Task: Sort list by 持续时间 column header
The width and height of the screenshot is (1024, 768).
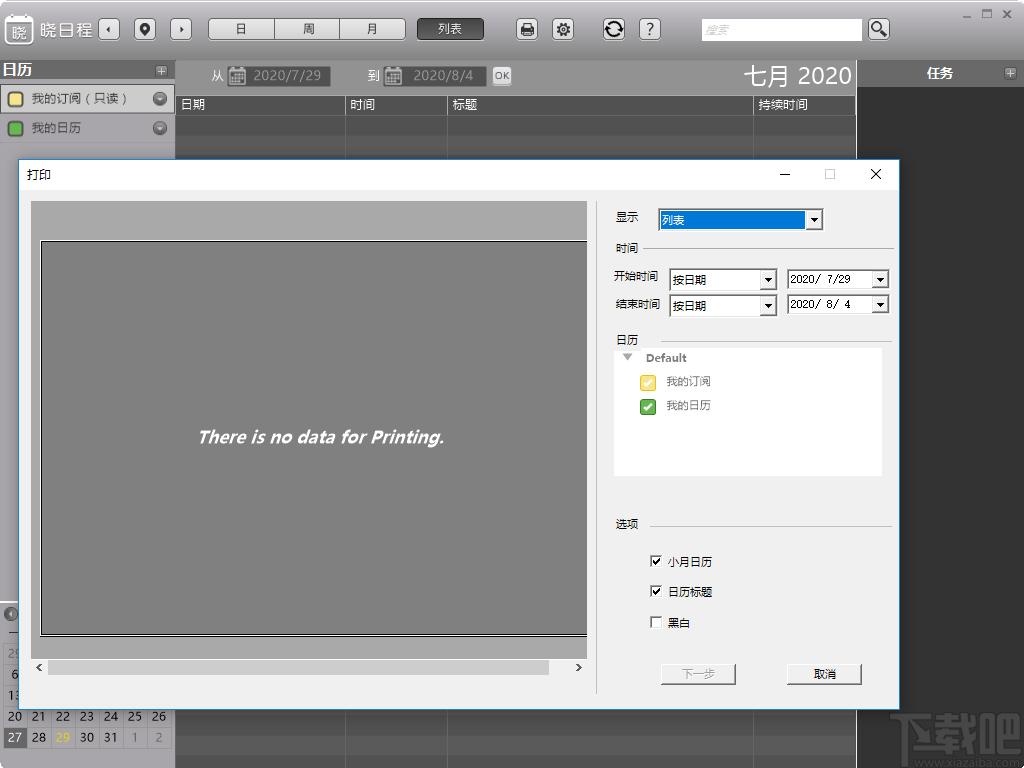Action: point(804,104)
